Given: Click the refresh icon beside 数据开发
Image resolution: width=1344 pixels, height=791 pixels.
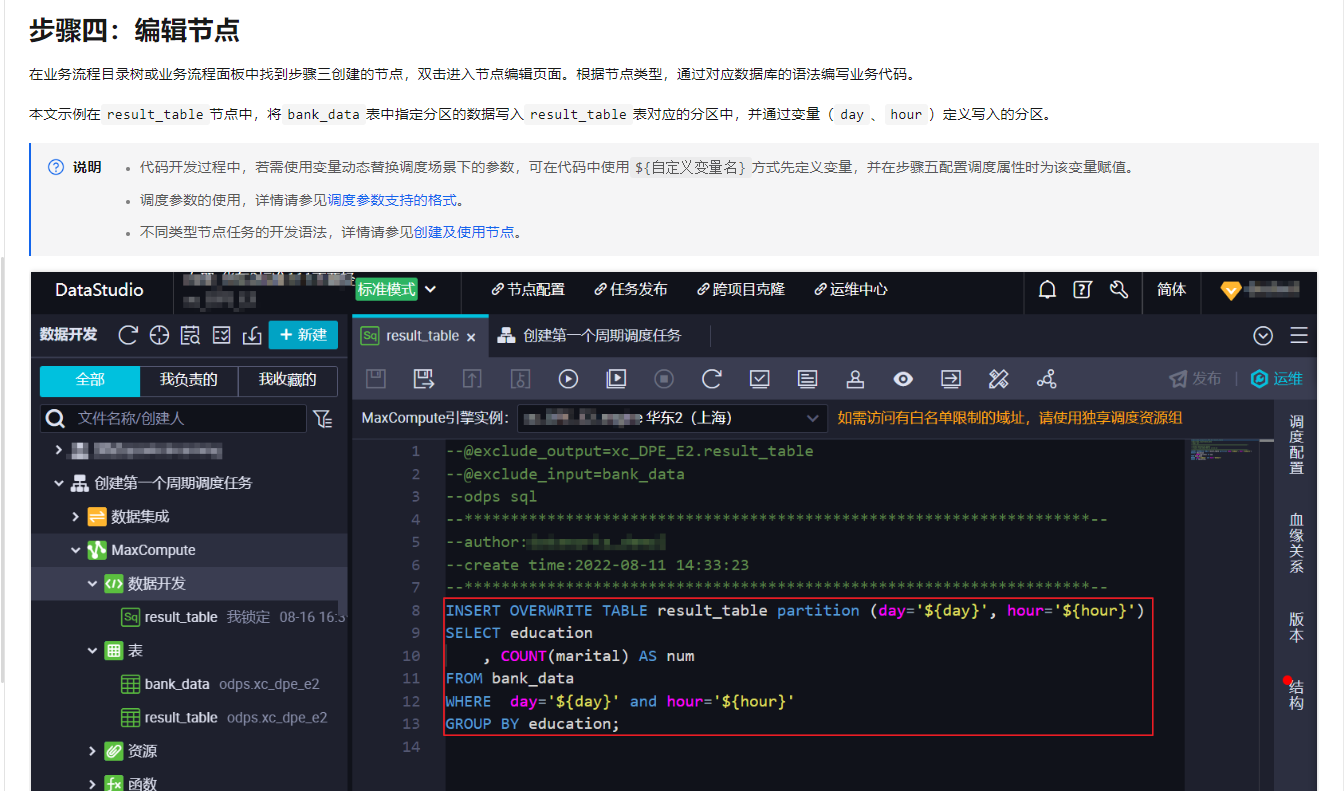Looking at the screenshot, I should (x=127, y=335).
